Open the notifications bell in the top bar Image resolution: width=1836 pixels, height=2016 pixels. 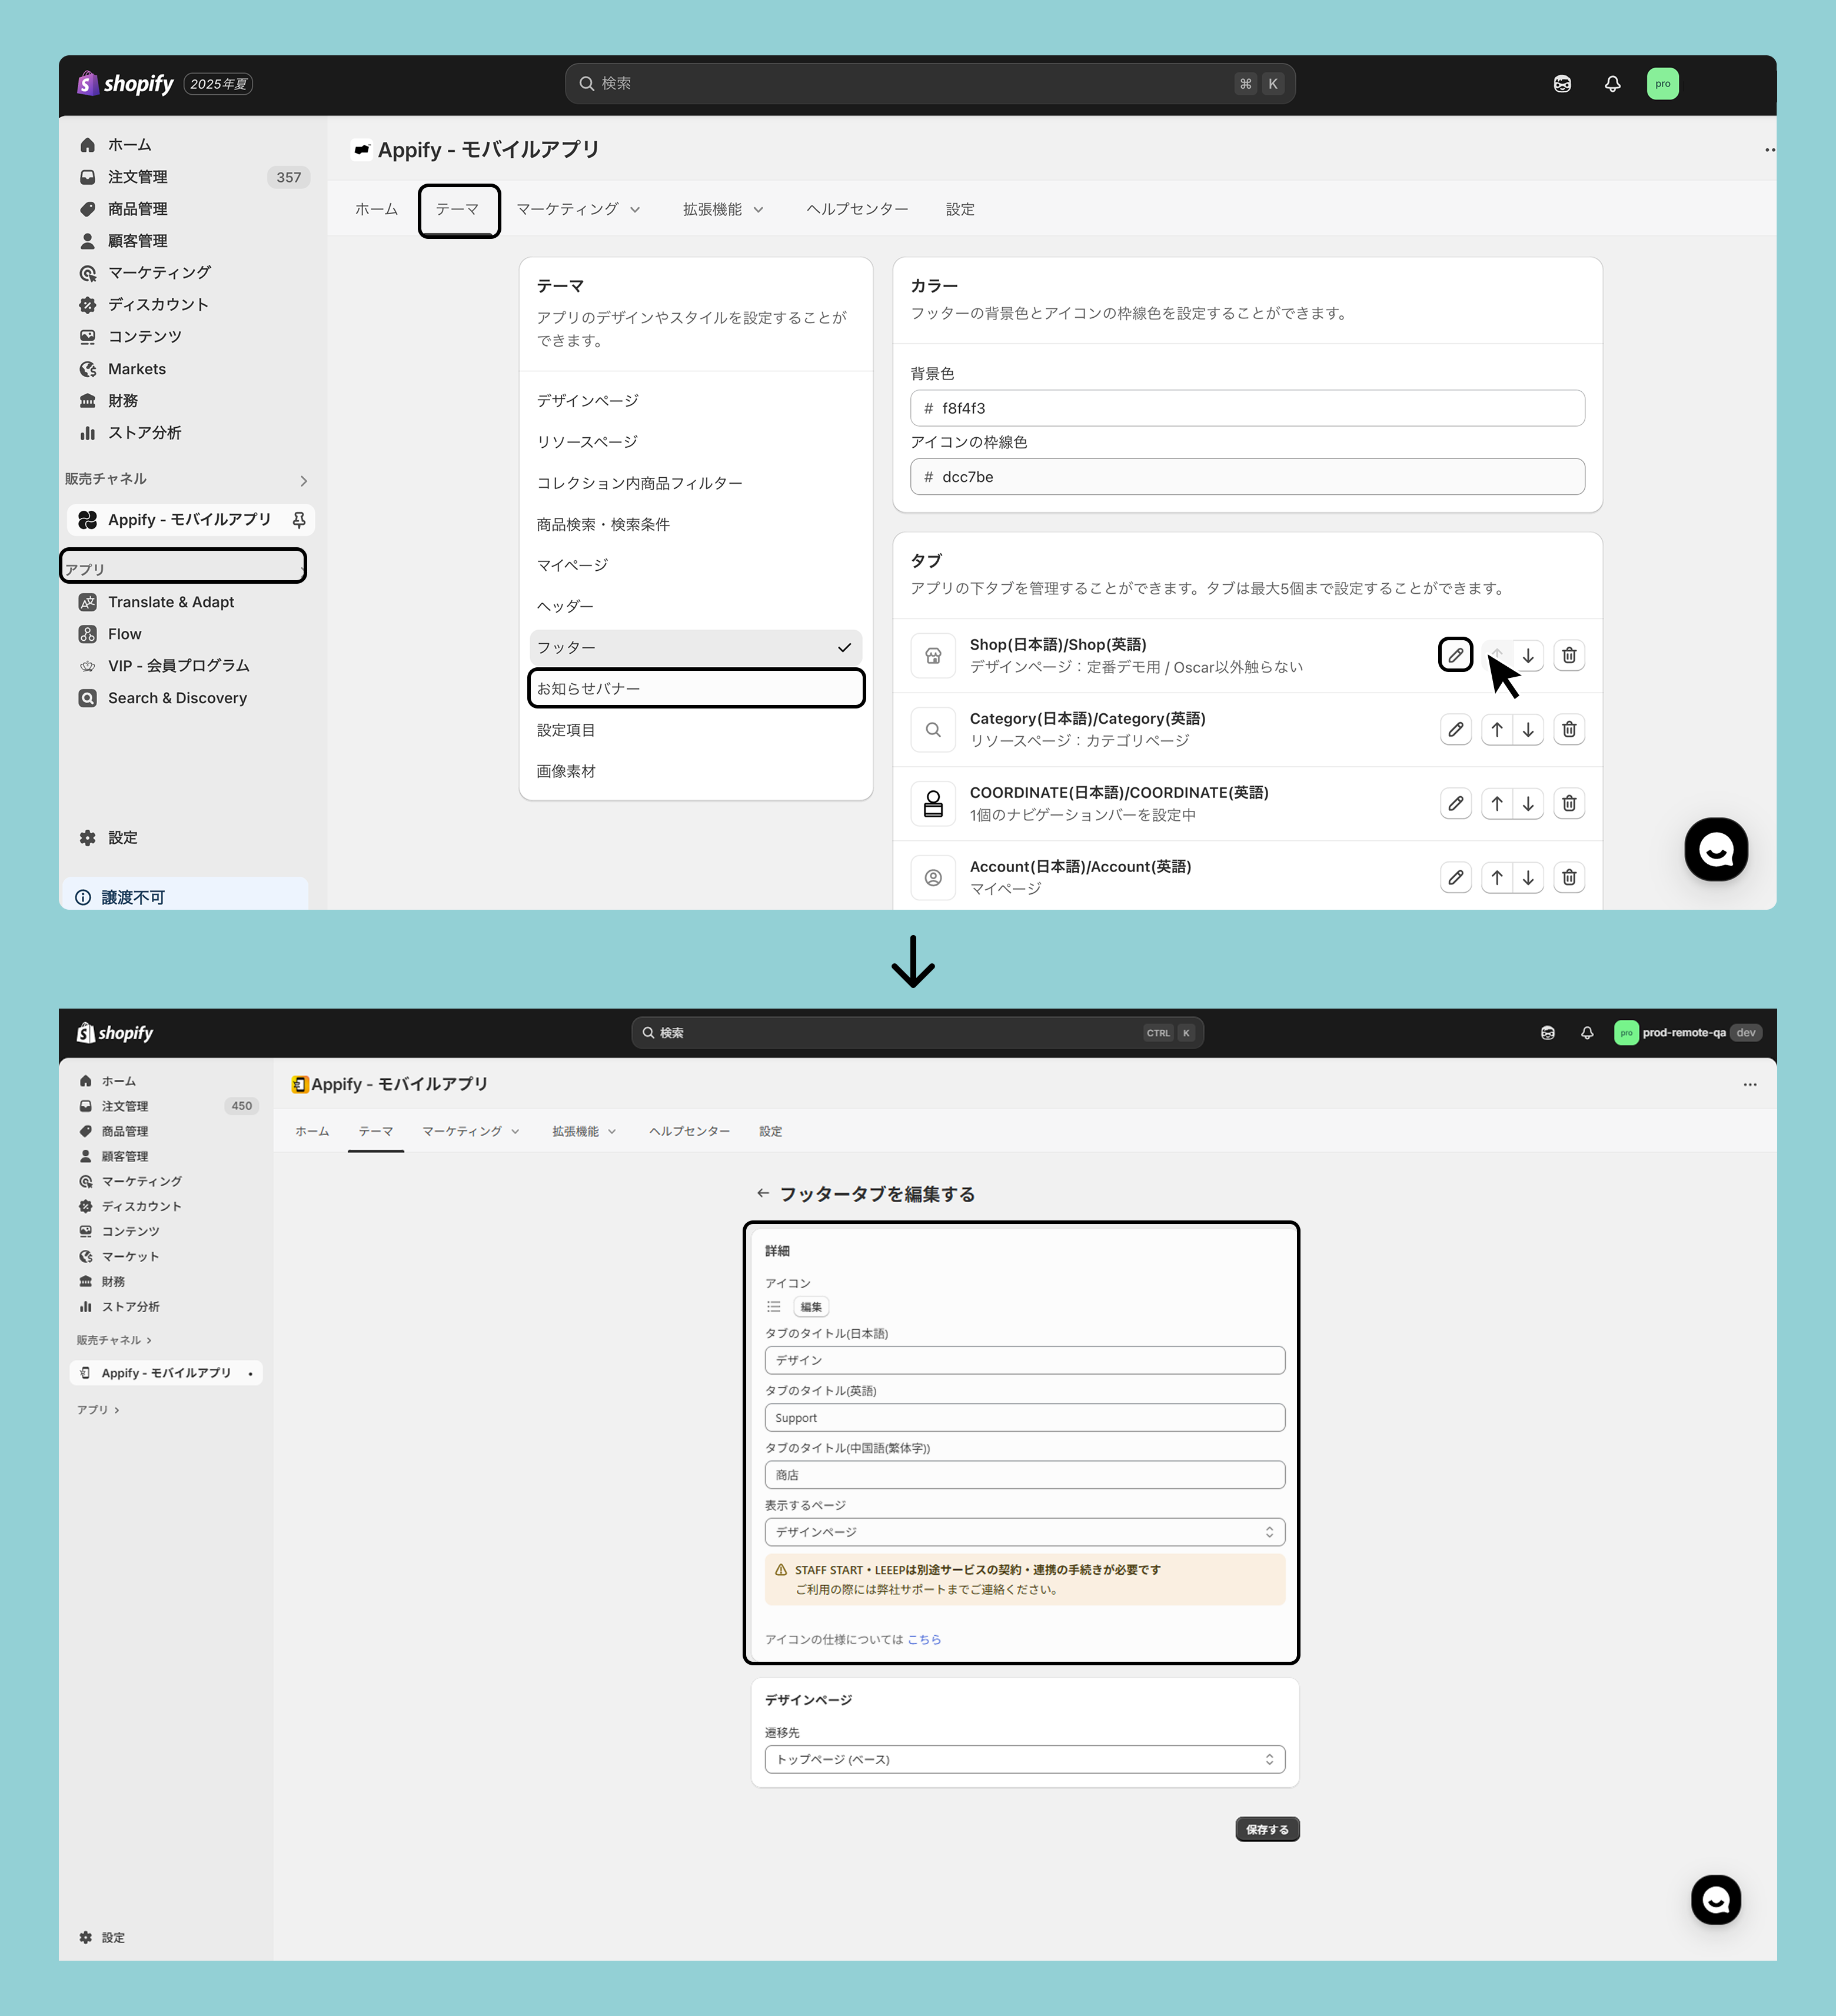(1612, 84)
